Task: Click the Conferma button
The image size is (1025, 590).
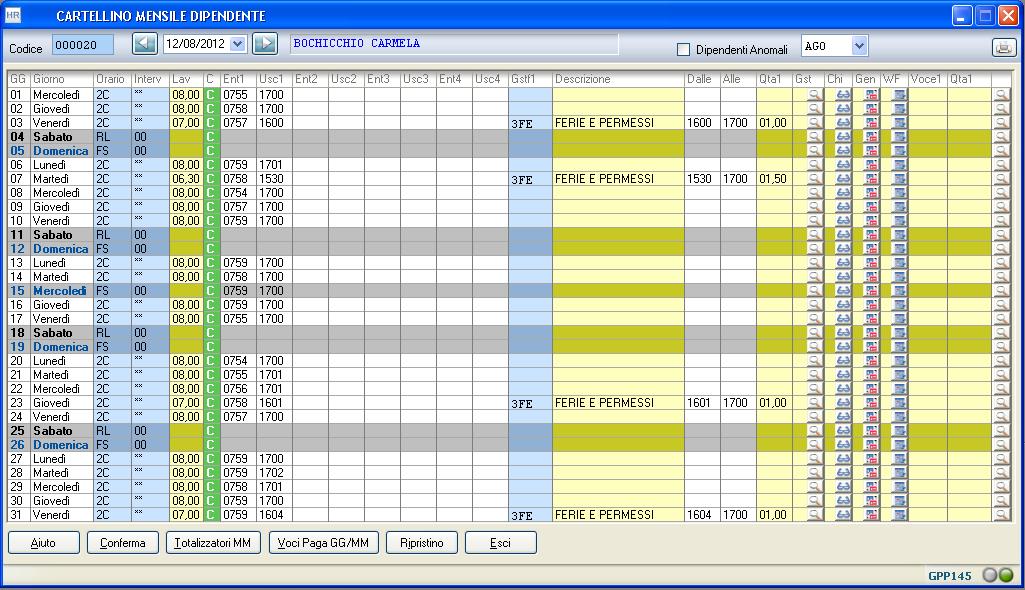Action: tap(123, 543)
